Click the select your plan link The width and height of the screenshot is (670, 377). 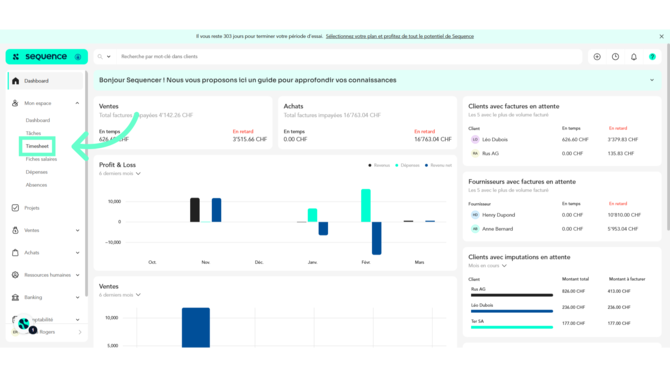tap(400, 36)
